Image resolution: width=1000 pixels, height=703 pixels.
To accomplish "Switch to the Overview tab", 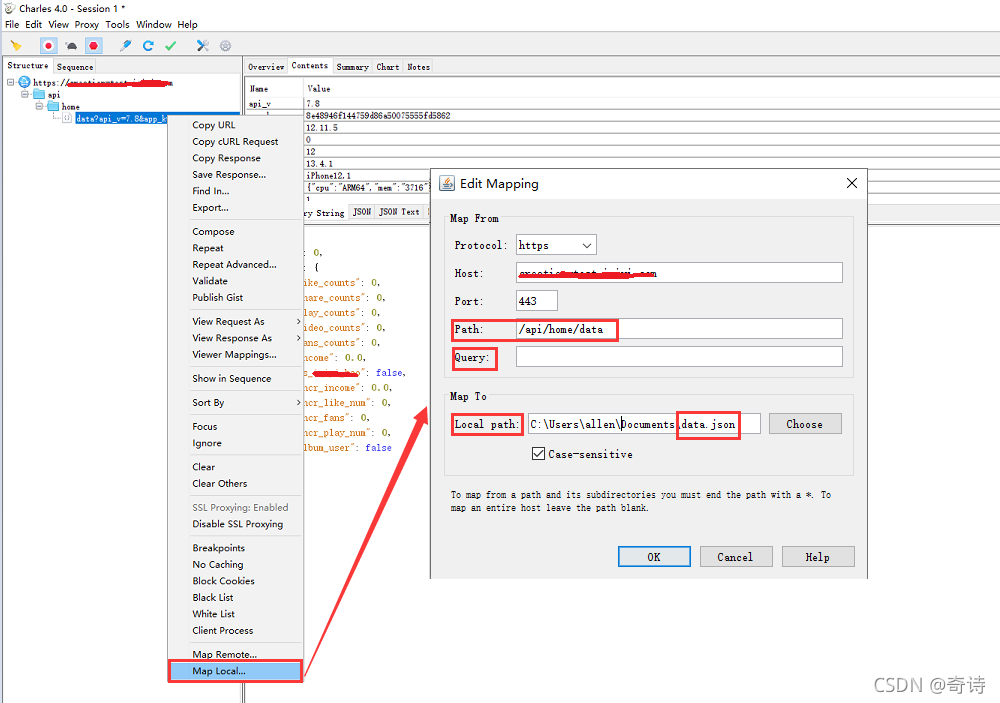I will [266, 66].
